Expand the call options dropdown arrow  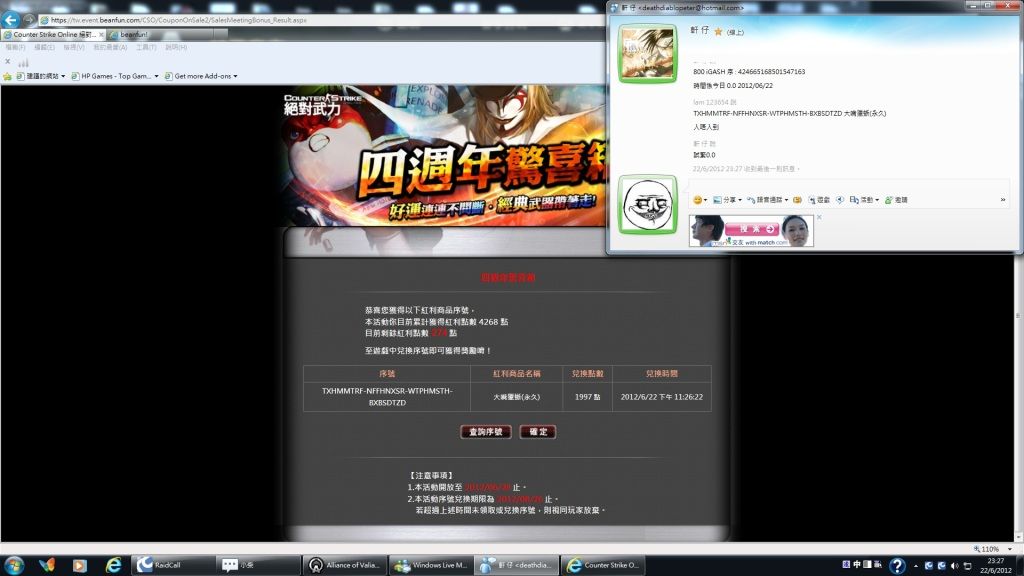[786, 200]
